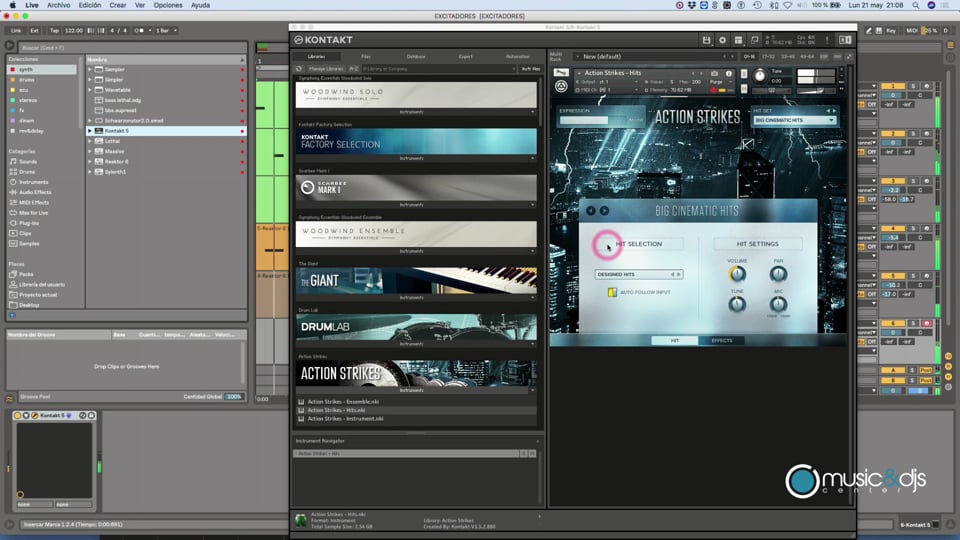The width and height of the screenshot is (960, 540).
Task: Toggle Ableton Key map mode
Action: [x=891, y=30]
